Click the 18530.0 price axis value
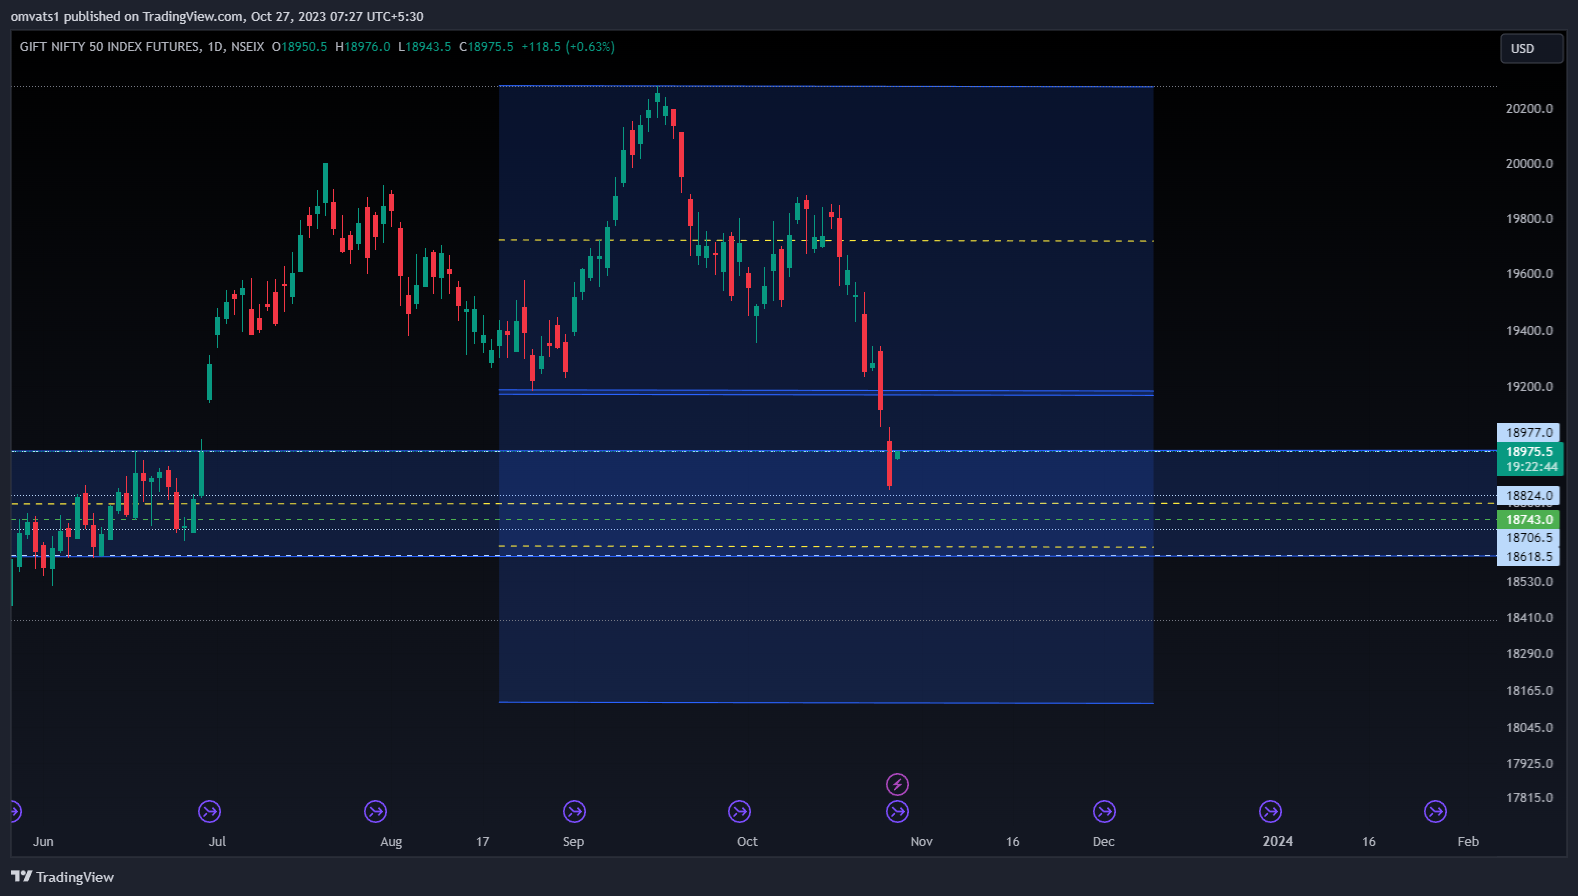The width and height of the screenshot is (1578, 896). tap(1529, 581)
